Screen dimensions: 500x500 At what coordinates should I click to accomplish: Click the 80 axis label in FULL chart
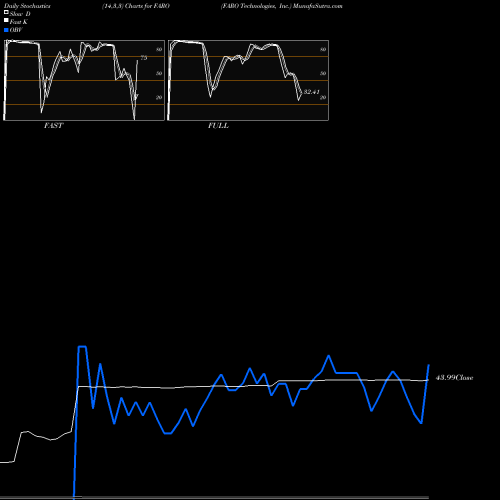pyautogui.click(x=323, y=49)
